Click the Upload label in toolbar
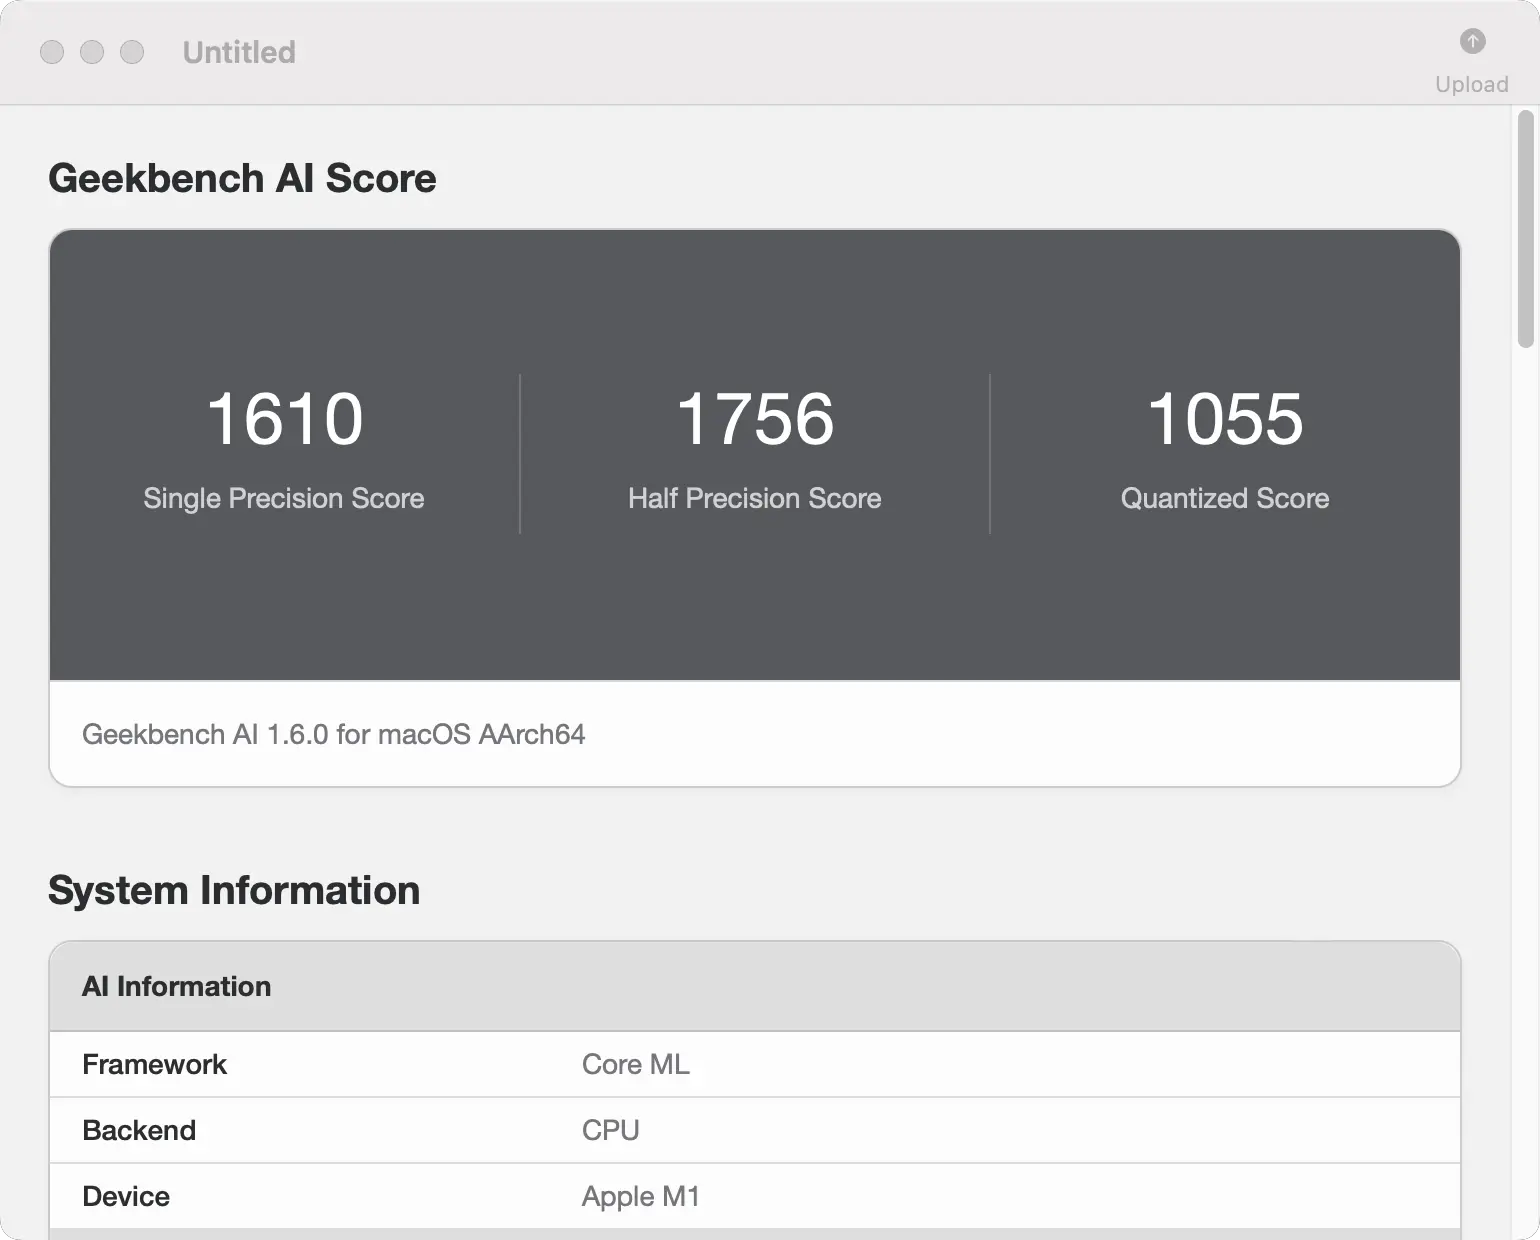The width and height of the screenshot is (1540, 1240). pyautogui.click(x=1471, y=84)
